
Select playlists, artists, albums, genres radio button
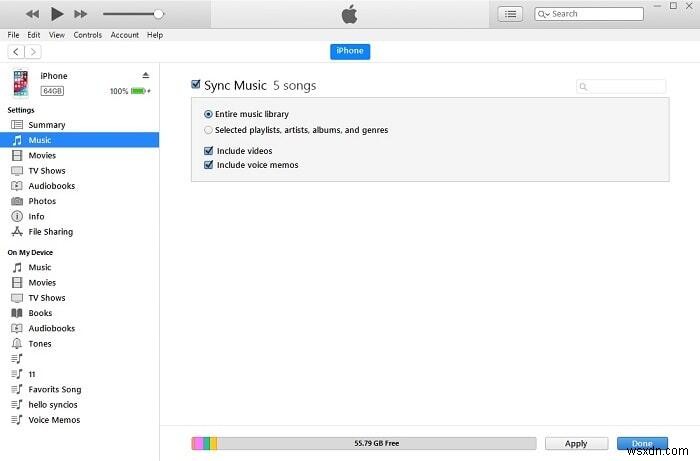point(208,130)
